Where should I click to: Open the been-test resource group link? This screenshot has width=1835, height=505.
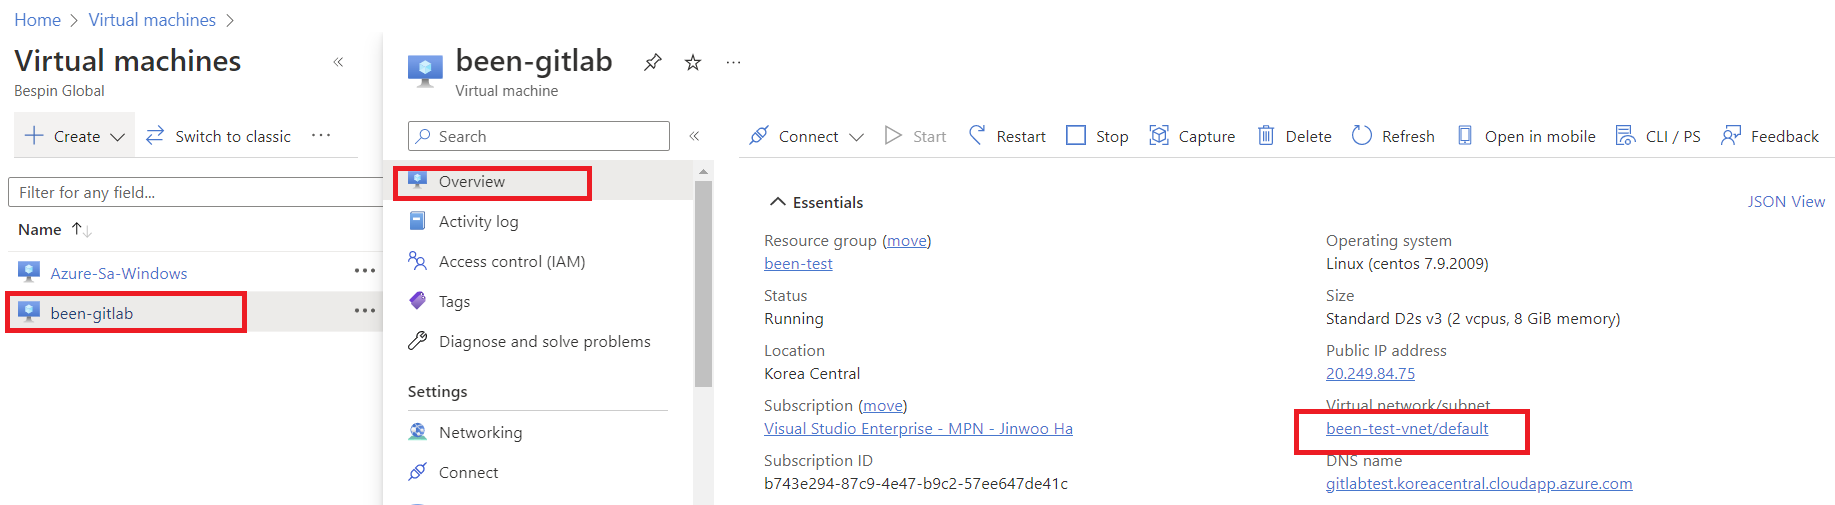(x=798, y=264)
